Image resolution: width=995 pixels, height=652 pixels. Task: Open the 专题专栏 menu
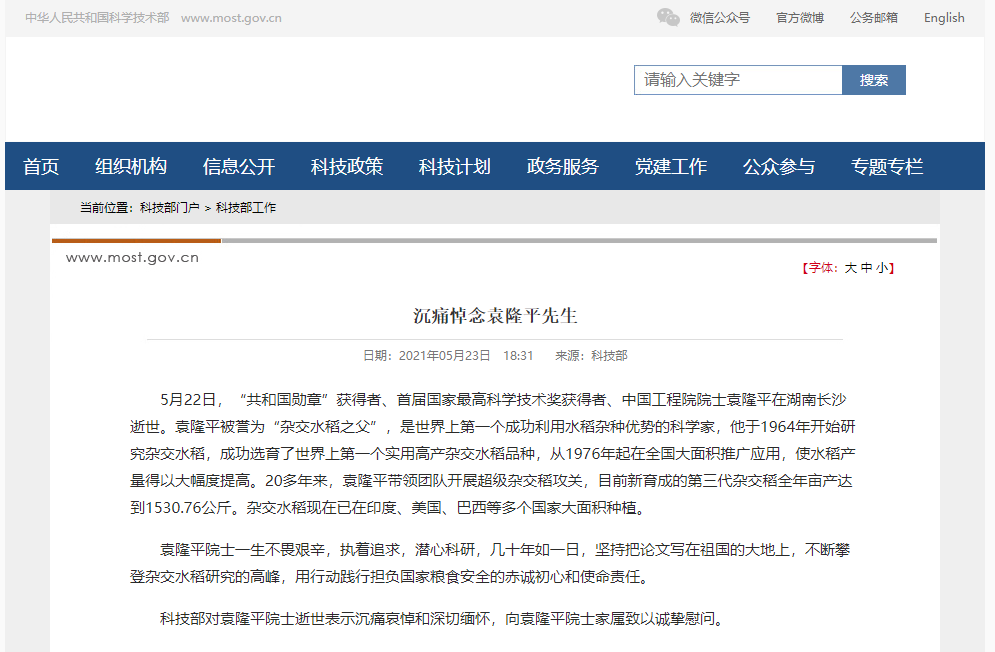coord(886,166)
